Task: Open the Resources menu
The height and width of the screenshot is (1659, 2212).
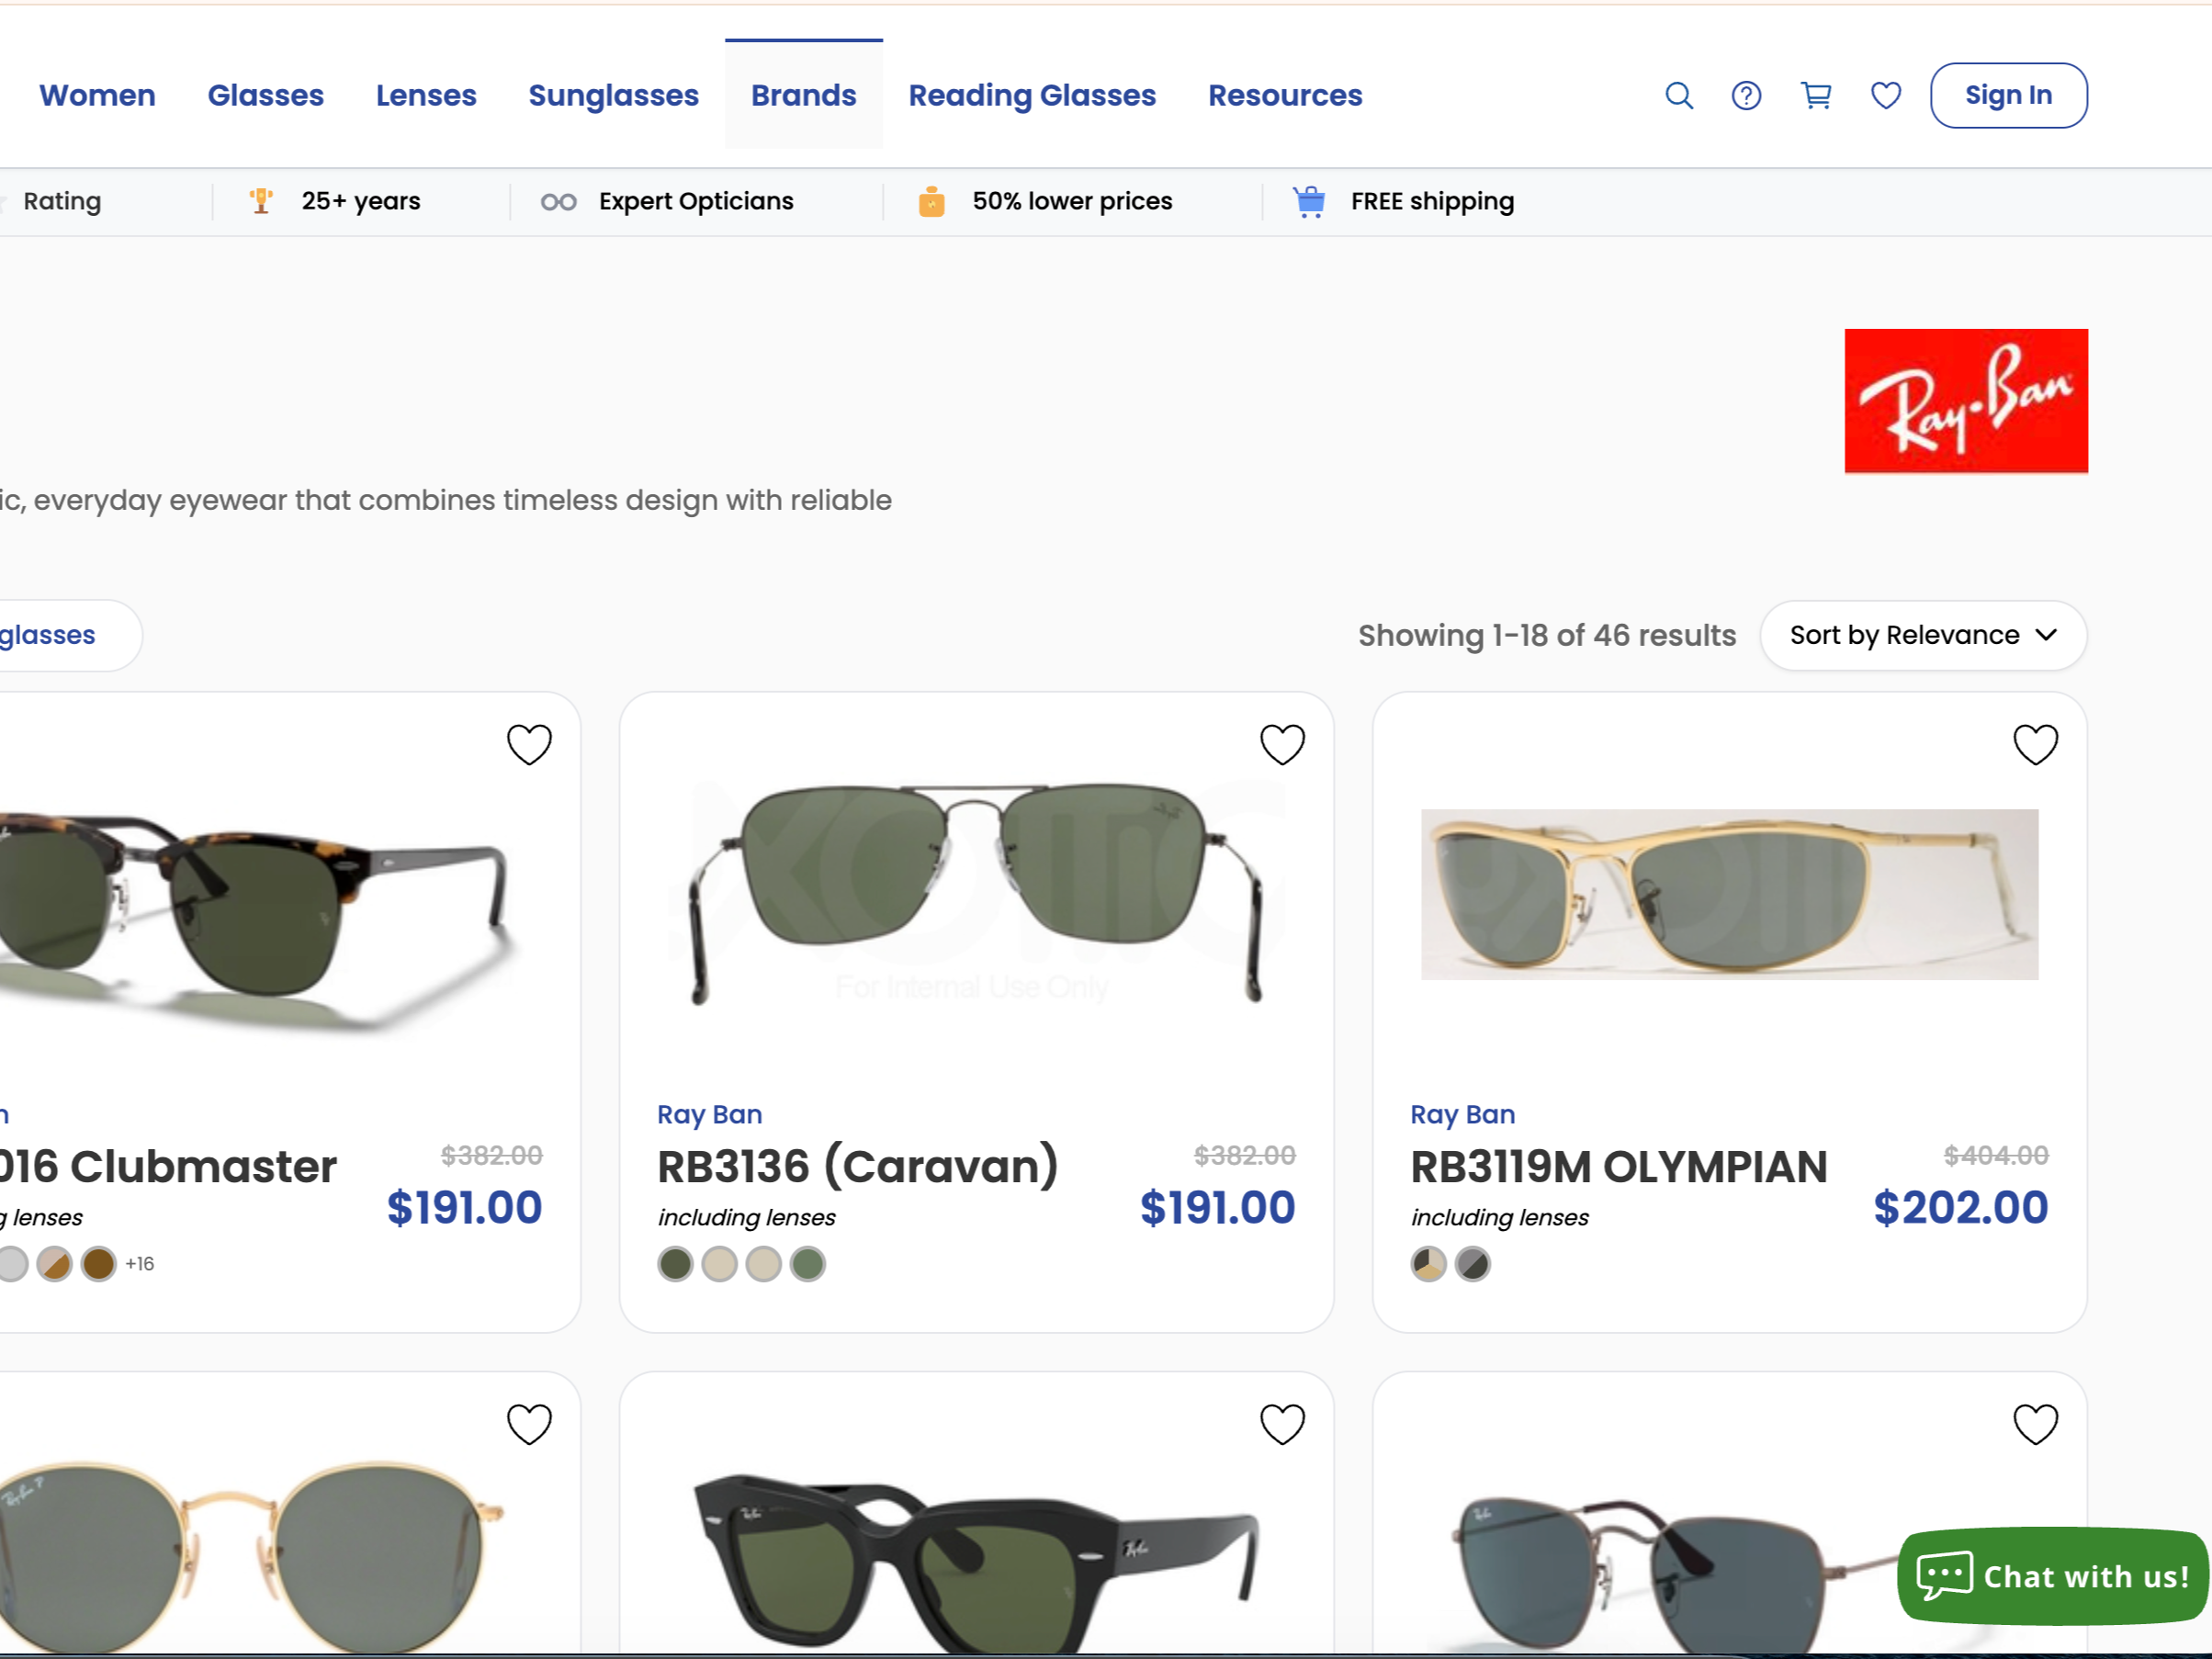Action: click(x=1285, y=95)
